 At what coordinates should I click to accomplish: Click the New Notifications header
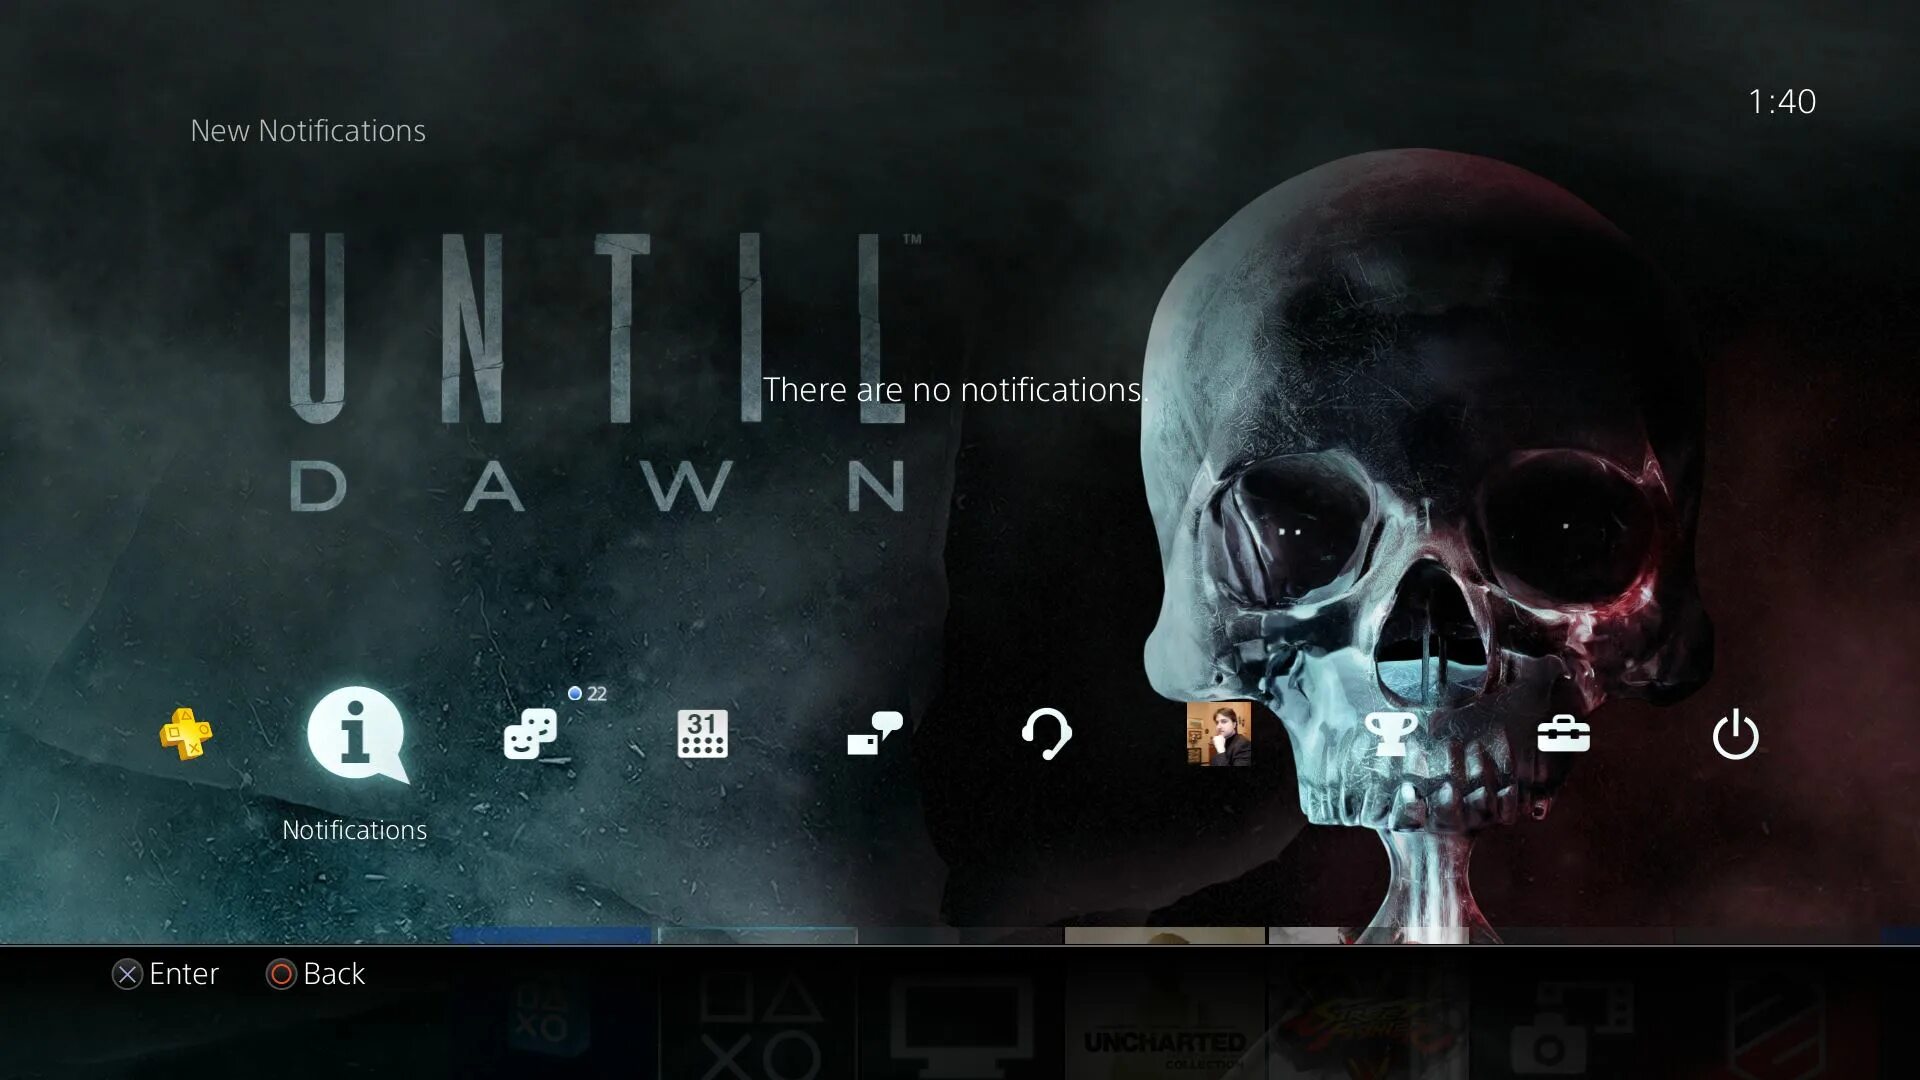click(308, 131)
